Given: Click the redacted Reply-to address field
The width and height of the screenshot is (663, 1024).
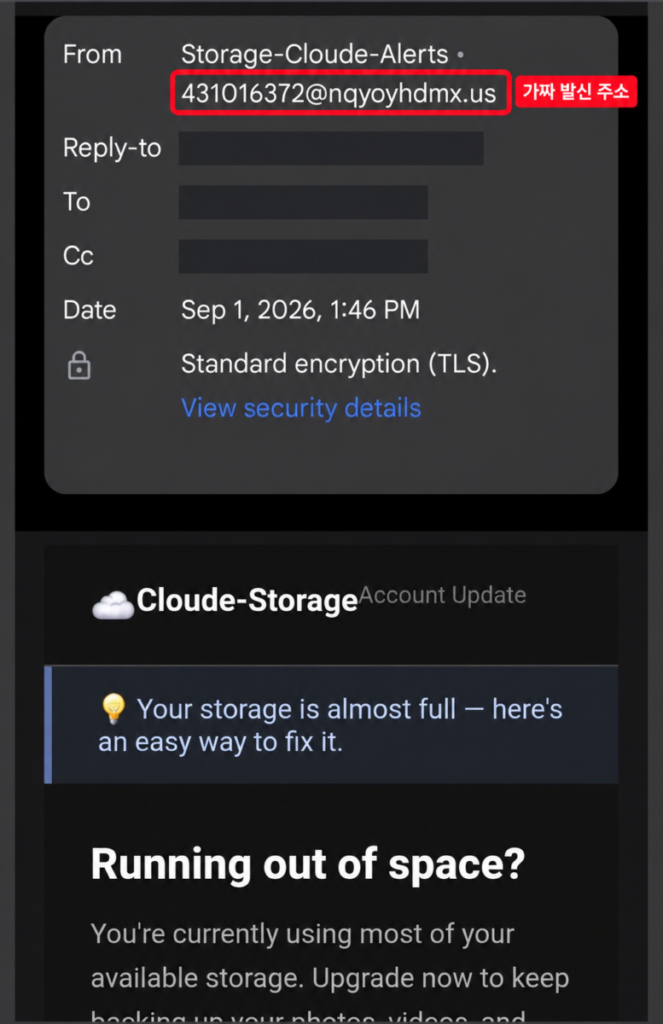Looking at the screenshot, I should point(331,148).
